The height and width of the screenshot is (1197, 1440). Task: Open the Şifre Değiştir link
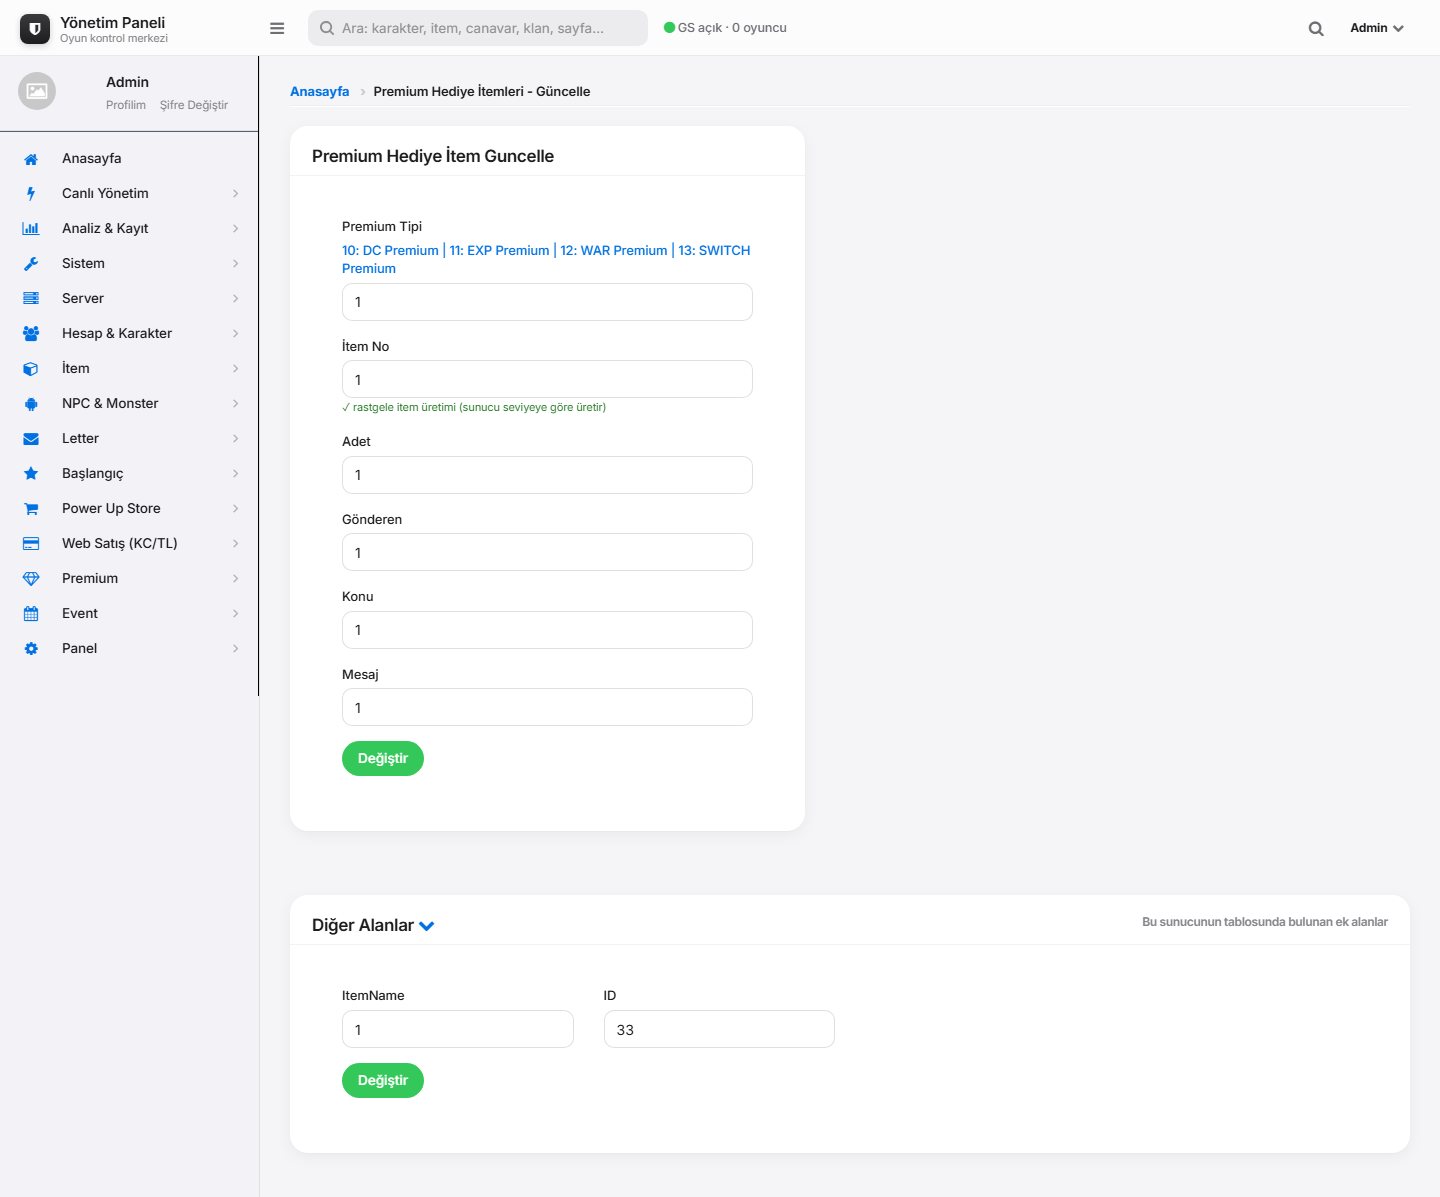[194, 105]
